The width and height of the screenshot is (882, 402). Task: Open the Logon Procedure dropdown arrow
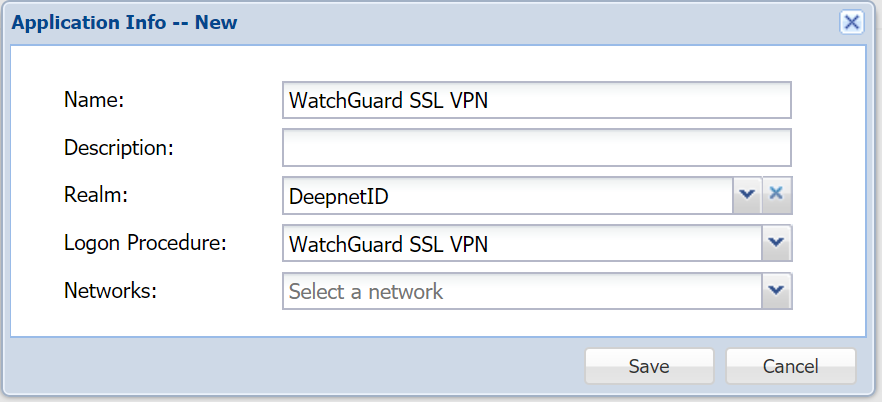777,243
